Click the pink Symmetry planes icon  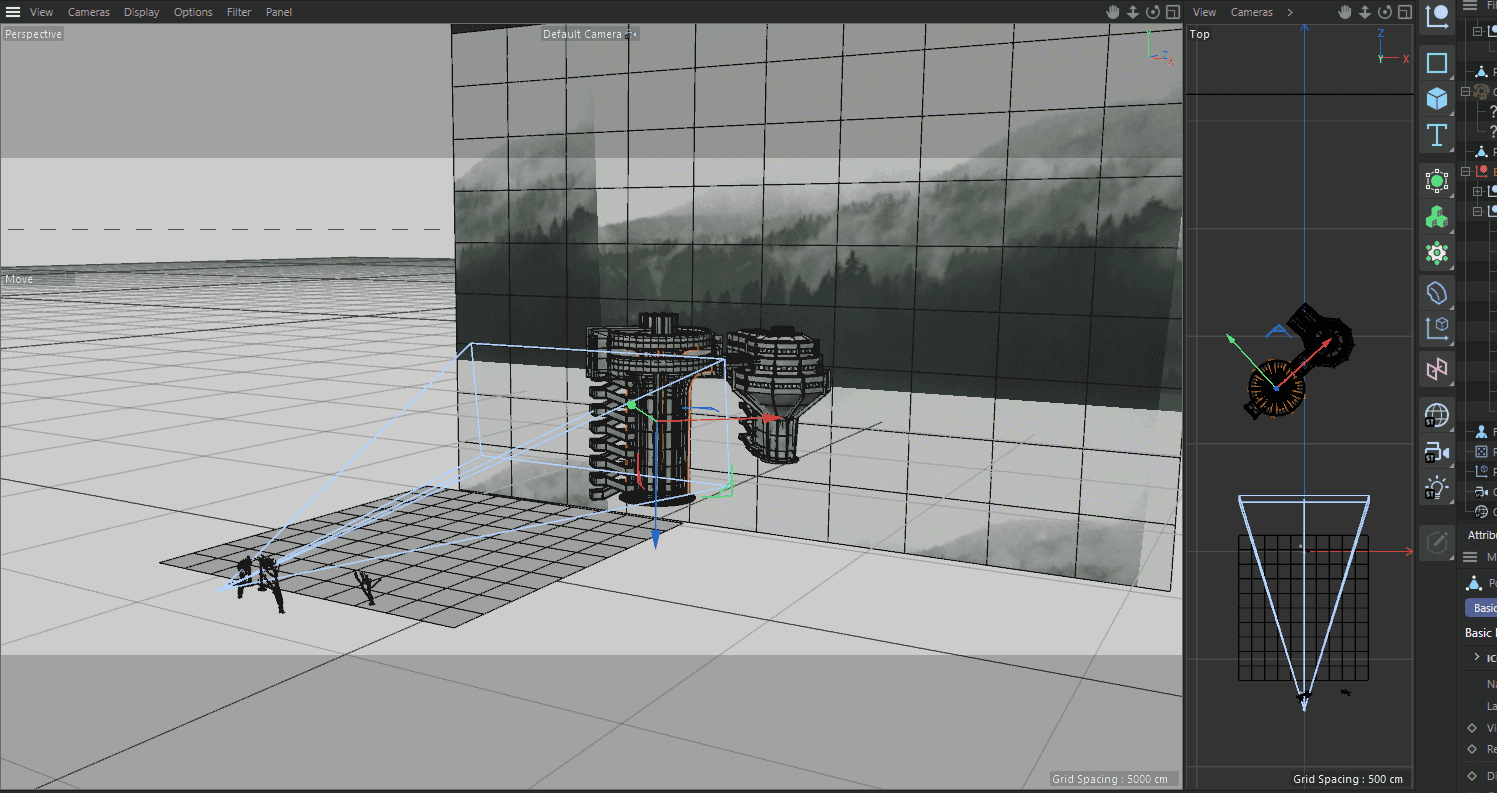[1437, 369]
